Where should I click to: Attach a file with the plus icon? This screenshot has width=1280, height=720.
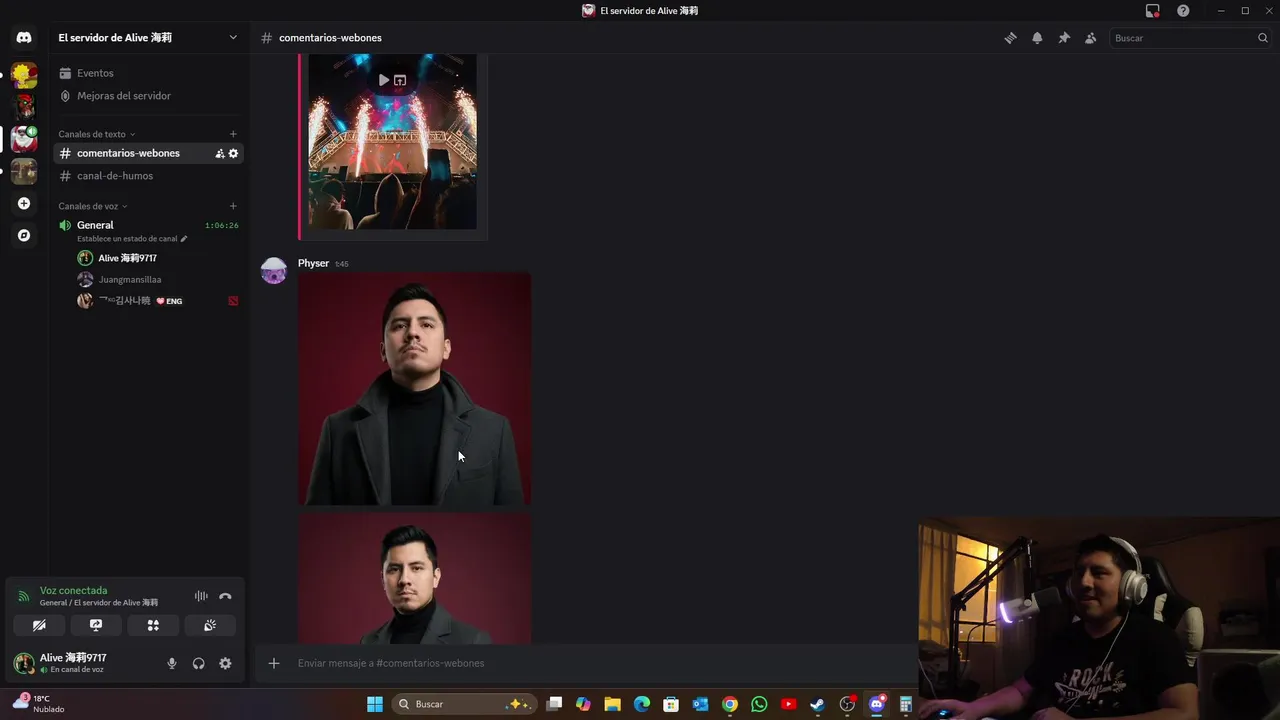click(273, 663)
